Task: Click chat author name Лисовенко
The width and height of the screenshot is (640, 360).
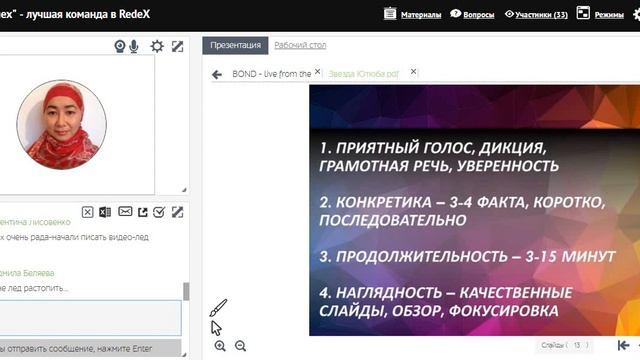Action: pos(51,222)
